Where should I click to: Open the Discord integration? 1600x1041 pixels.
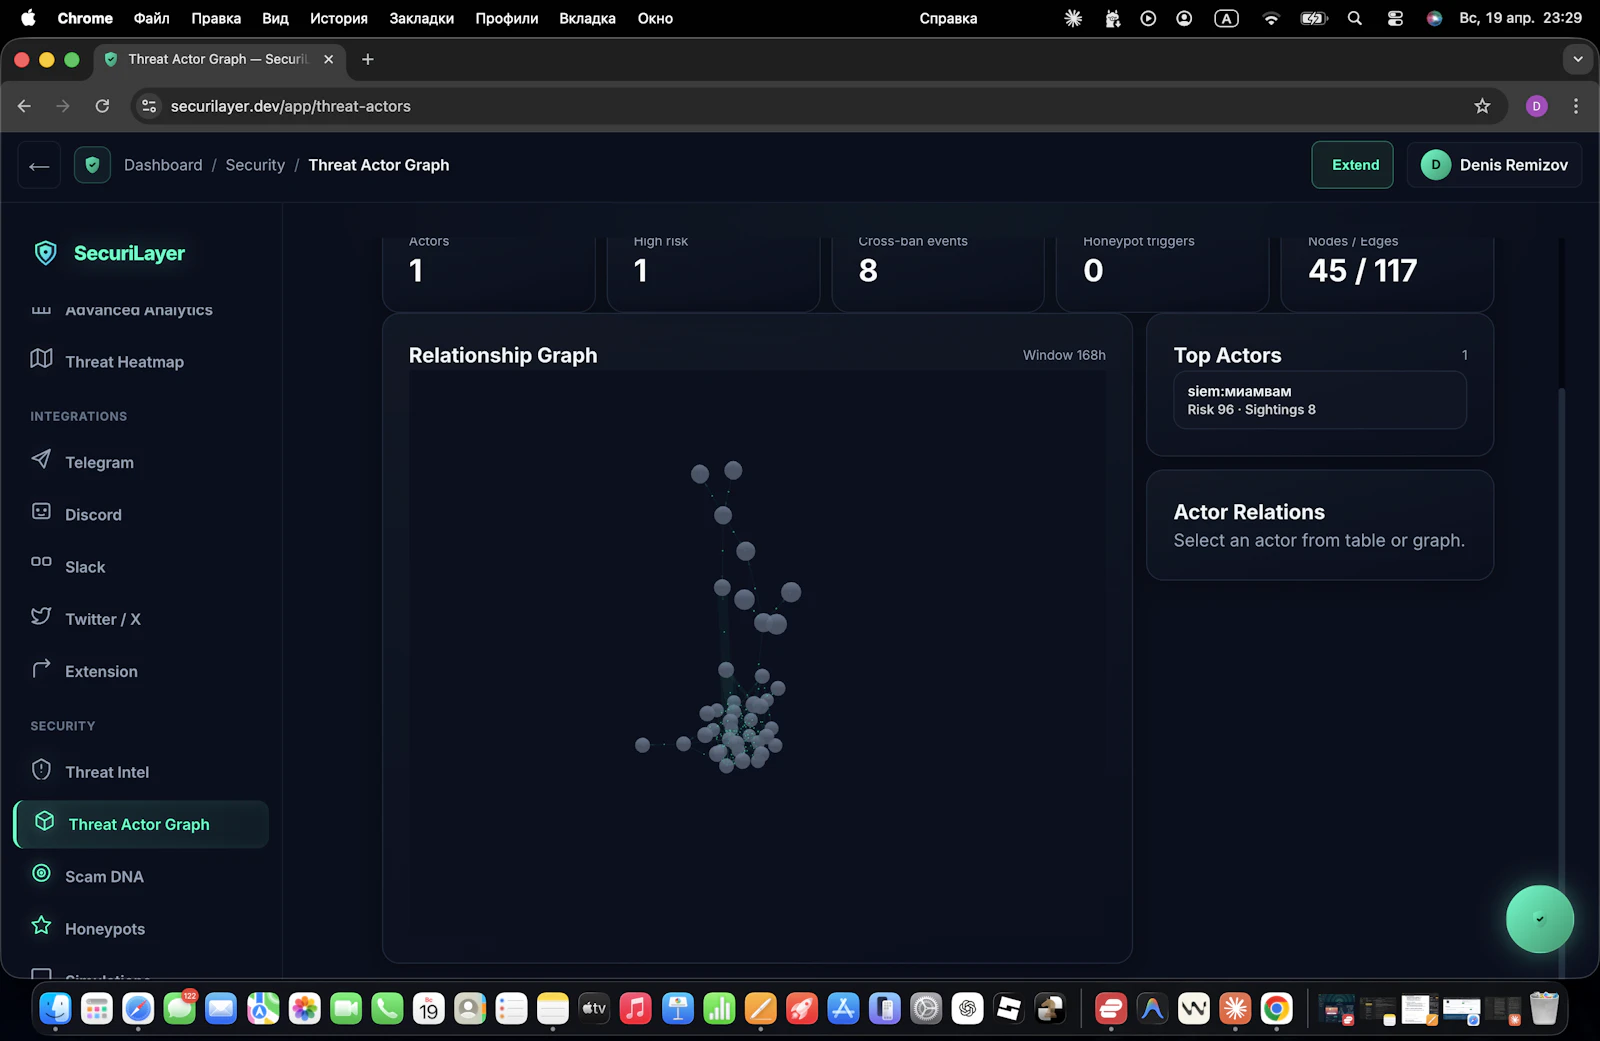[x=92, y=514]
